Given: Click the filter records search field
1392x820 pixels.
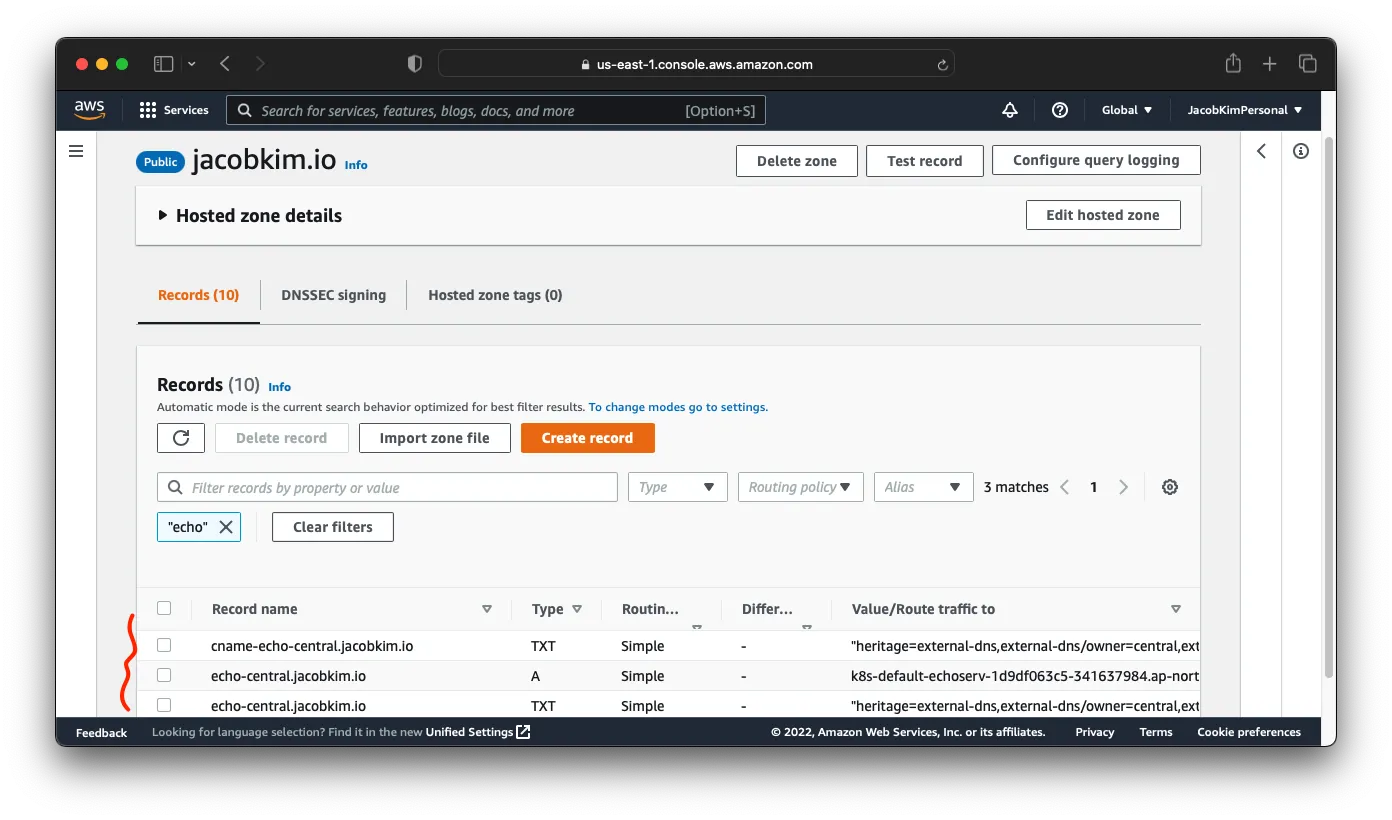Looking at the screenshot, I should (386, 487).
